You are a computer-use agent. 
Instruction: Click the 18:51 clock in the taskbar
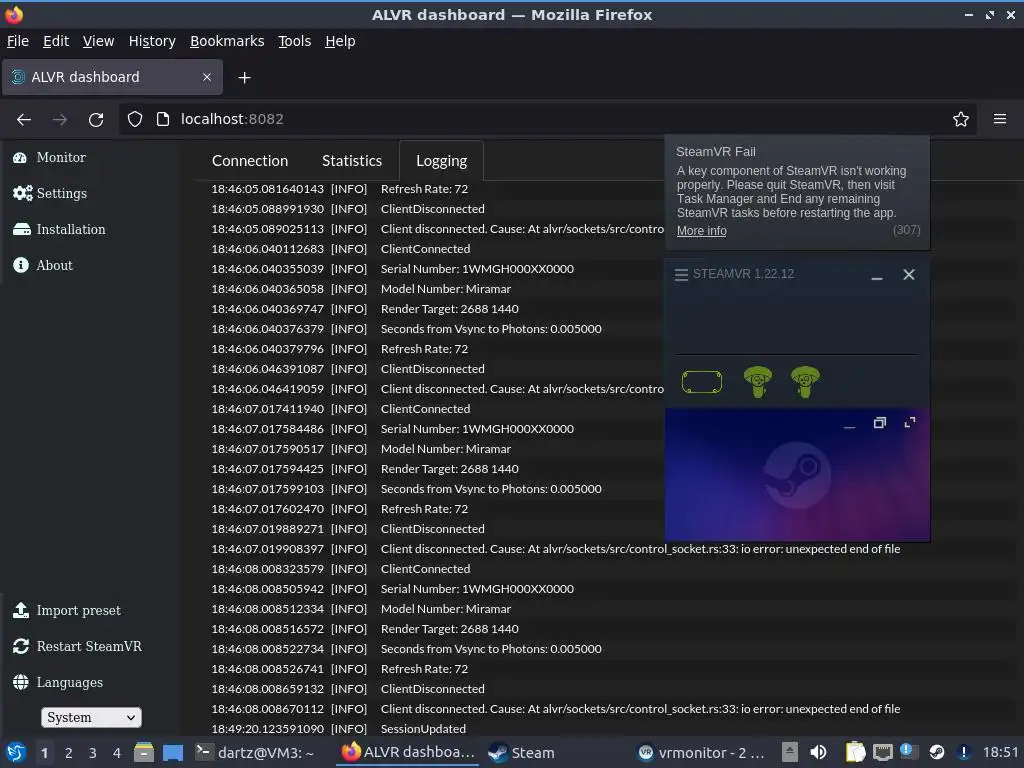pos(1000,752)
